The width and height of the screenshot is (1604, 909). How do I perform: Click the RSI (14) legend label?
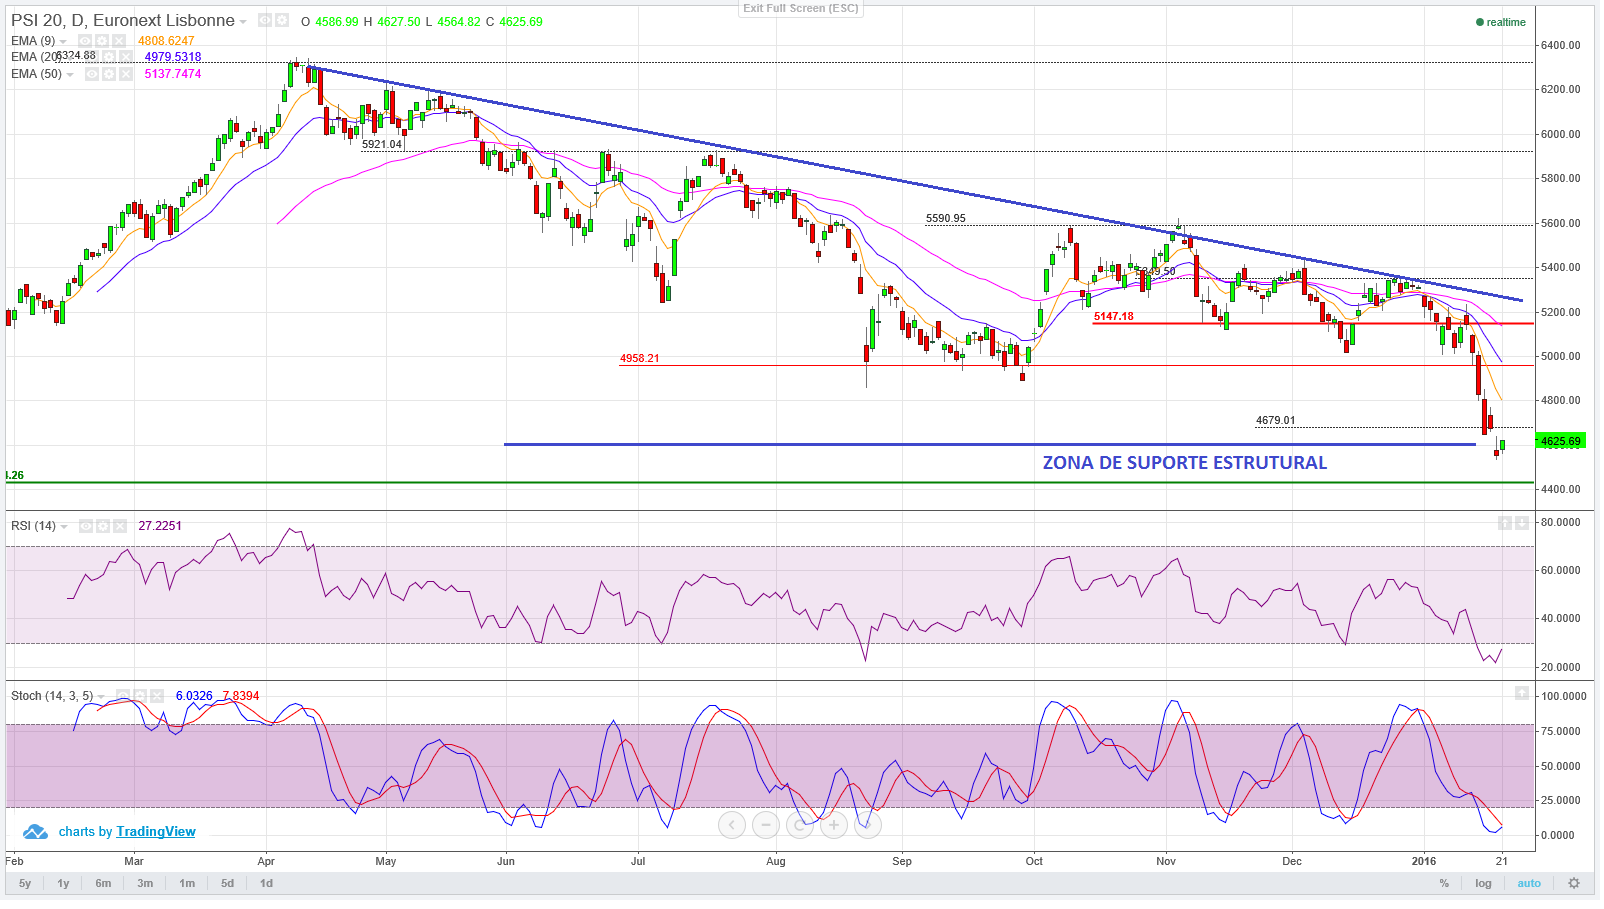click(x=34, y=526)
